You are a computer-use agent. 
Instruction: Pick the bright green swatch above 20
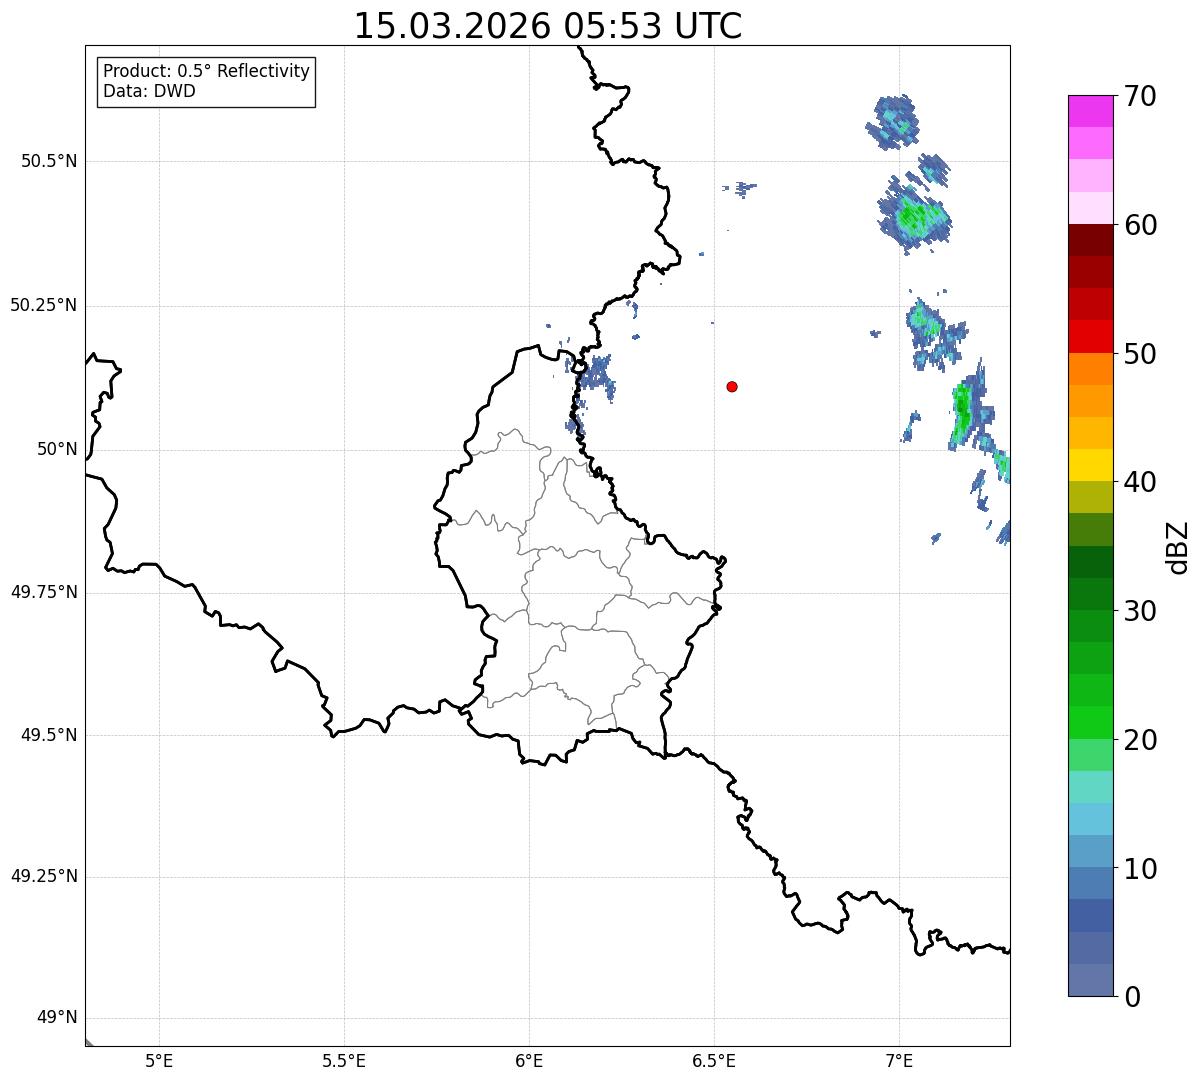(1091, 723)
